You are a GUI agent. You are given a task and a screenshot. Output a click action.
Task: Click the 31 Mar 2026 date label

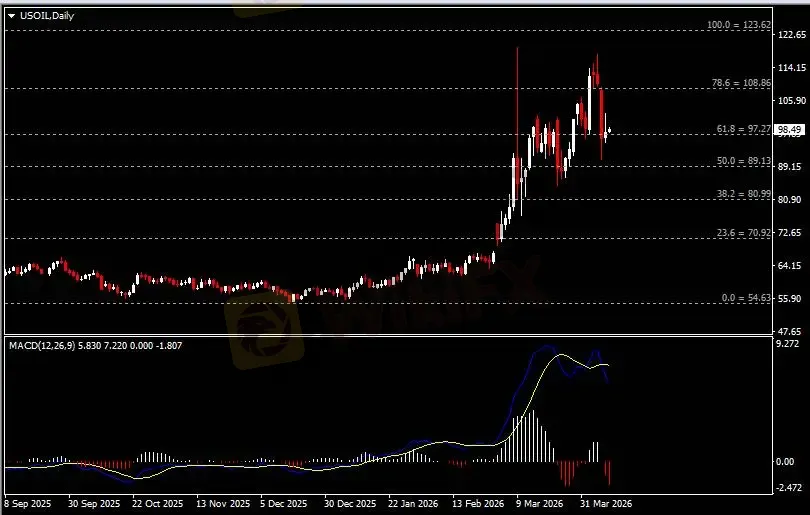pyautogui.click(x=606, y=504)
